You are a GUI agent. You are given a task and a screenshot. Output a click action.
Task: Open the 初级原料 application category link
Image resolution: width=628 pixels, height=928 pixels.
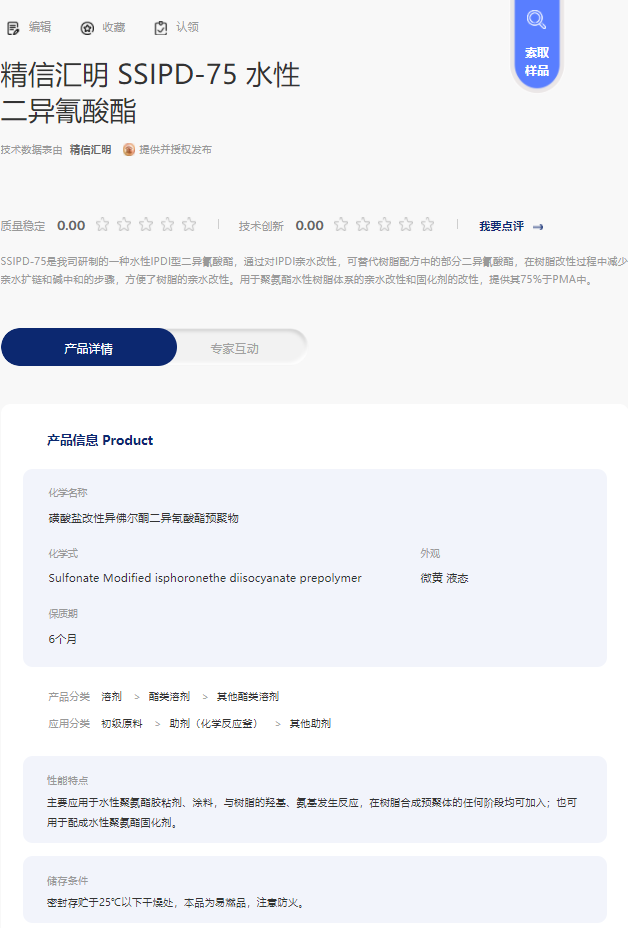point(122,723)
